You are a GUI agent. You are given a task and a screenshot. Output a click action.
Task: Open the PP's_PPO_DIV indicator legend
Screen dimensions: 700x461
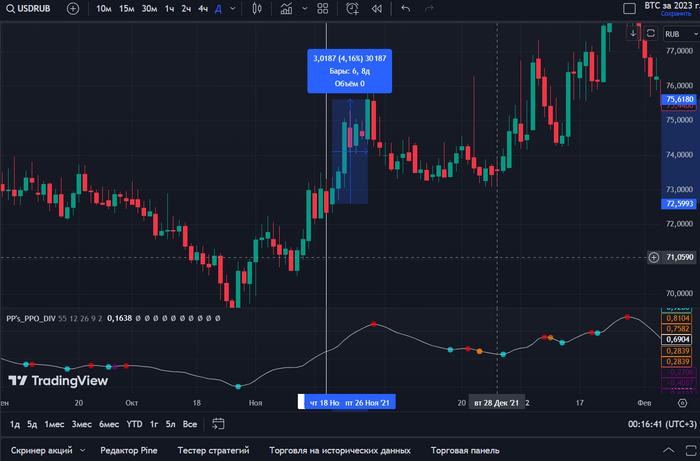point(31,318)
